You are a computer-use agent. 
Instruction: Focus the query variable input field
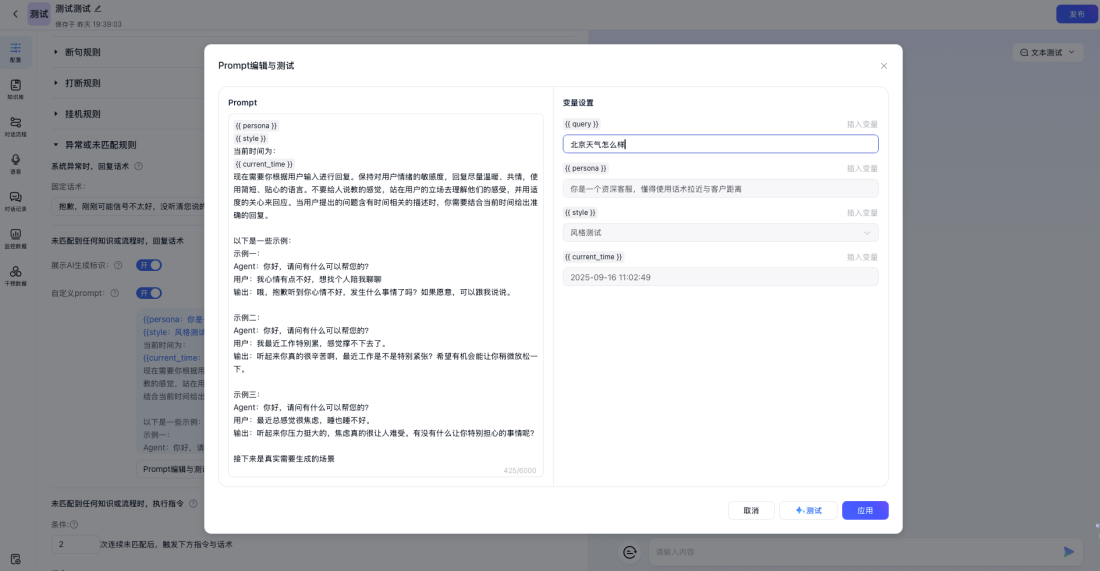point(720,144)
